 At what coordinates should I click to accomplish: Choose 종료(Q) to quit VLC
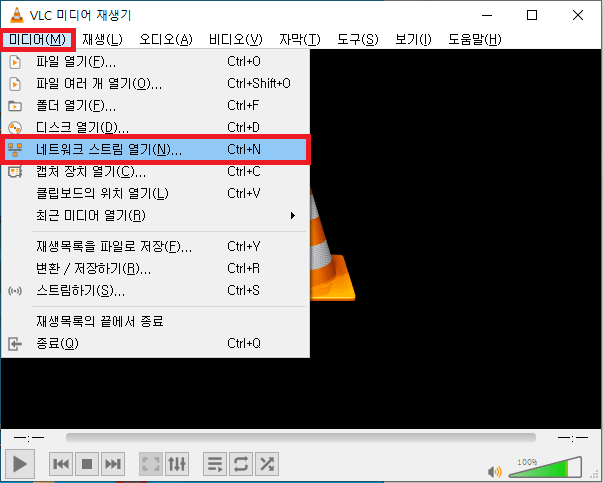[155, 343]
